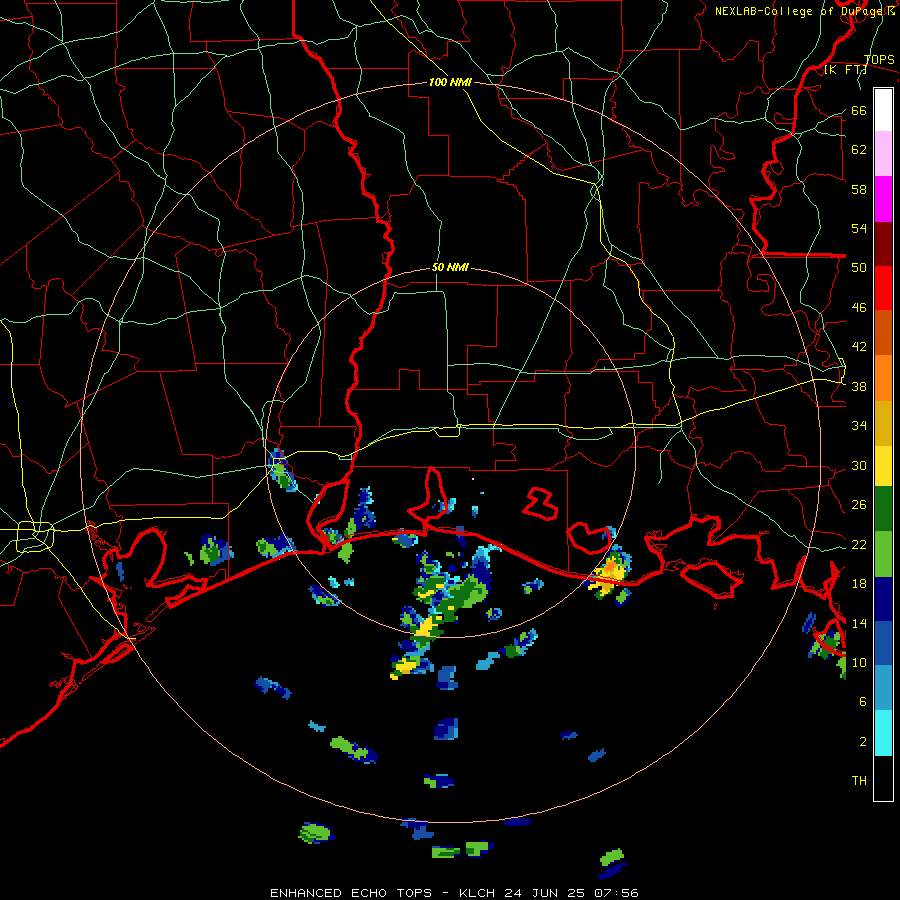900x900 pixels.
Task: Click the legend value 2
Action: [863, 742]
